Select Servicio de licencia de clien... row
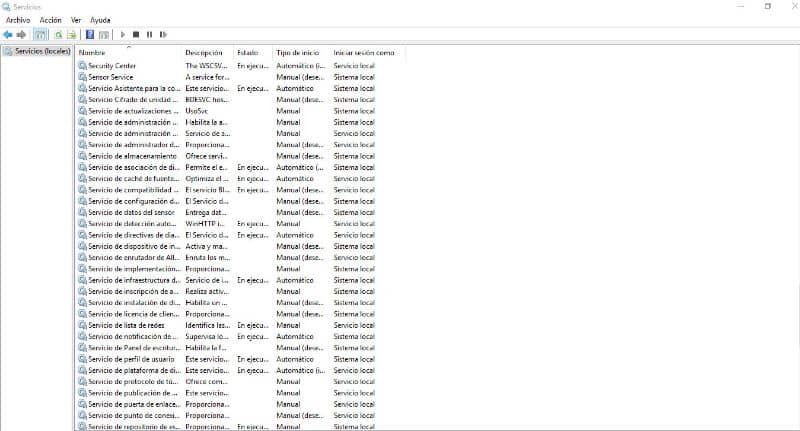The height and width of the screenshot is (431, 800). 227,314
